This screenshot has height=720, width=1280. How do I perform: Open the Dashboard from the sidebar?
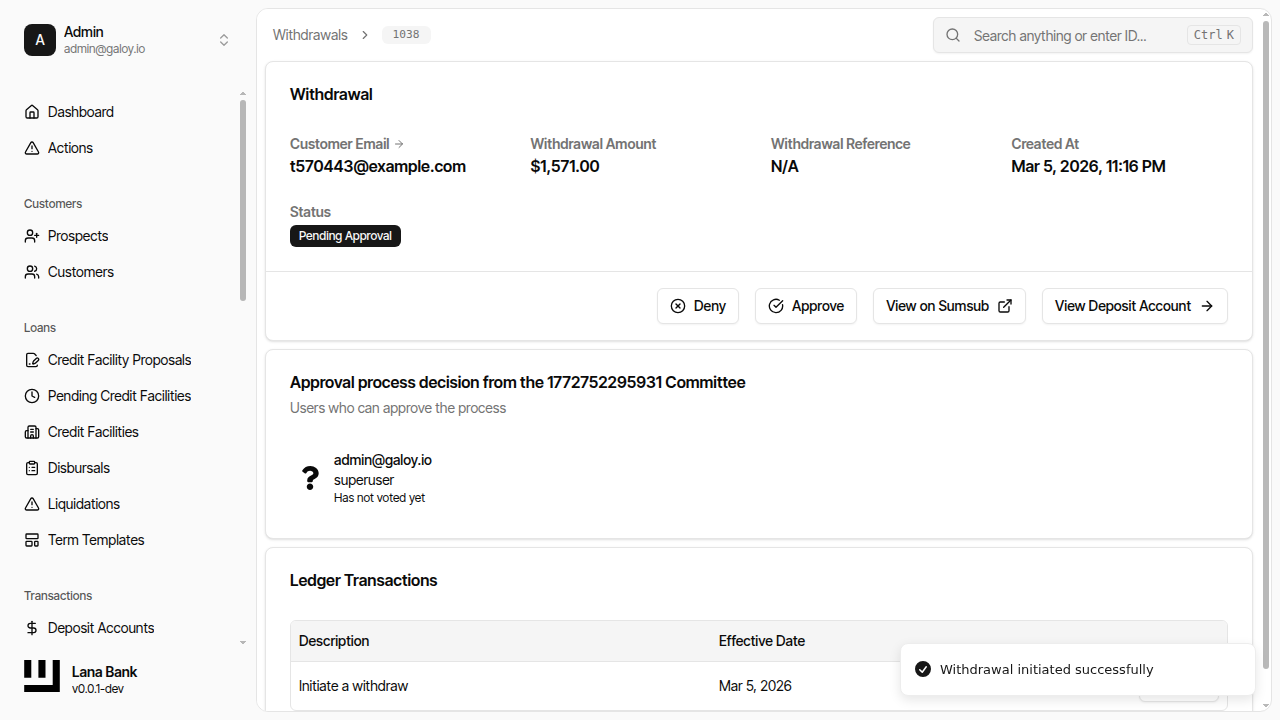(80, 111)
